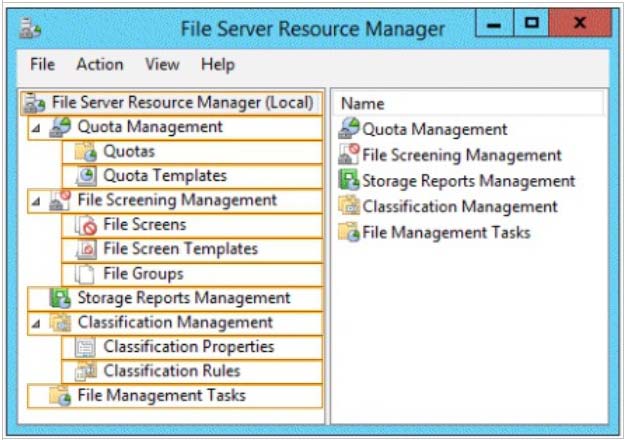Click the File Screen Templates icon in the tree
The height and width of the screenshot is (440, 625).
[x=86, y=249]
